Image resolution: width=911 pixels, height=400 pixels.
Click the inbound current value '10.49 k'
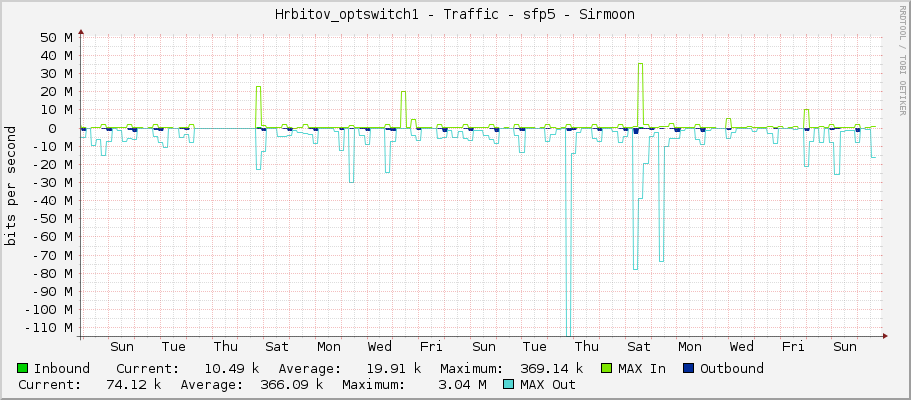tap(231, 368)
